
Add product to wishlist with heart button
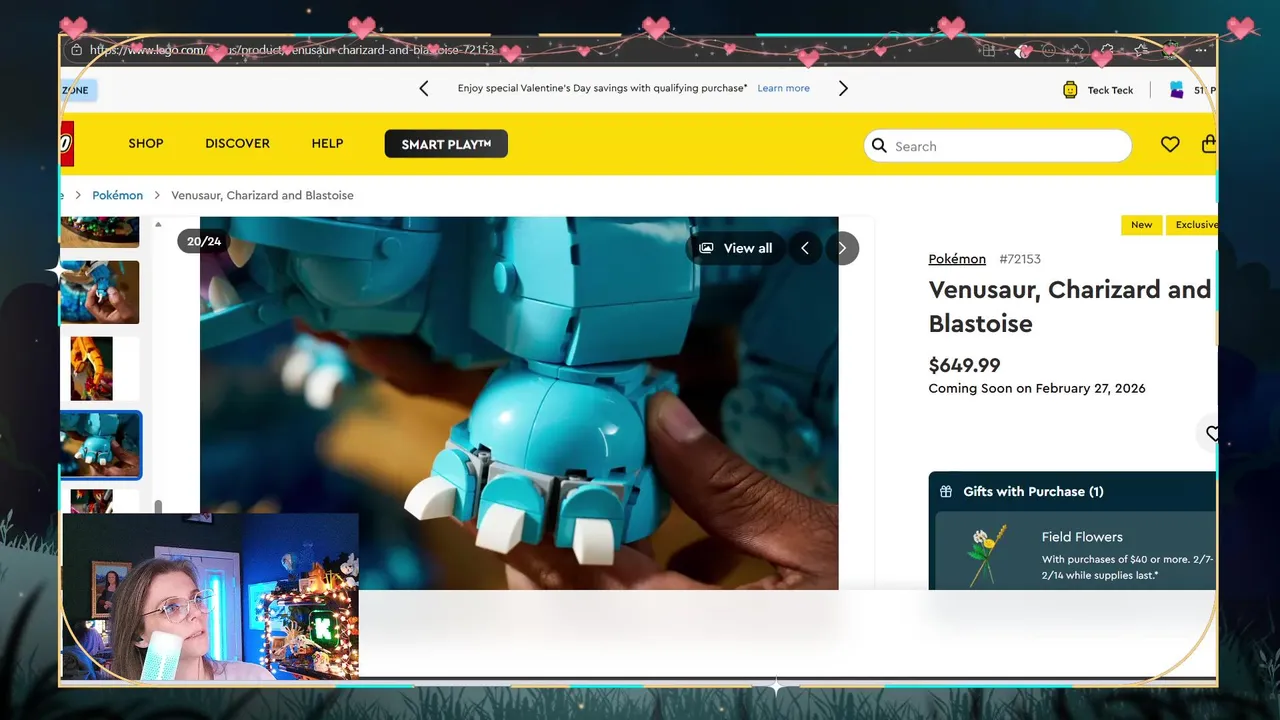(1210, 433)
